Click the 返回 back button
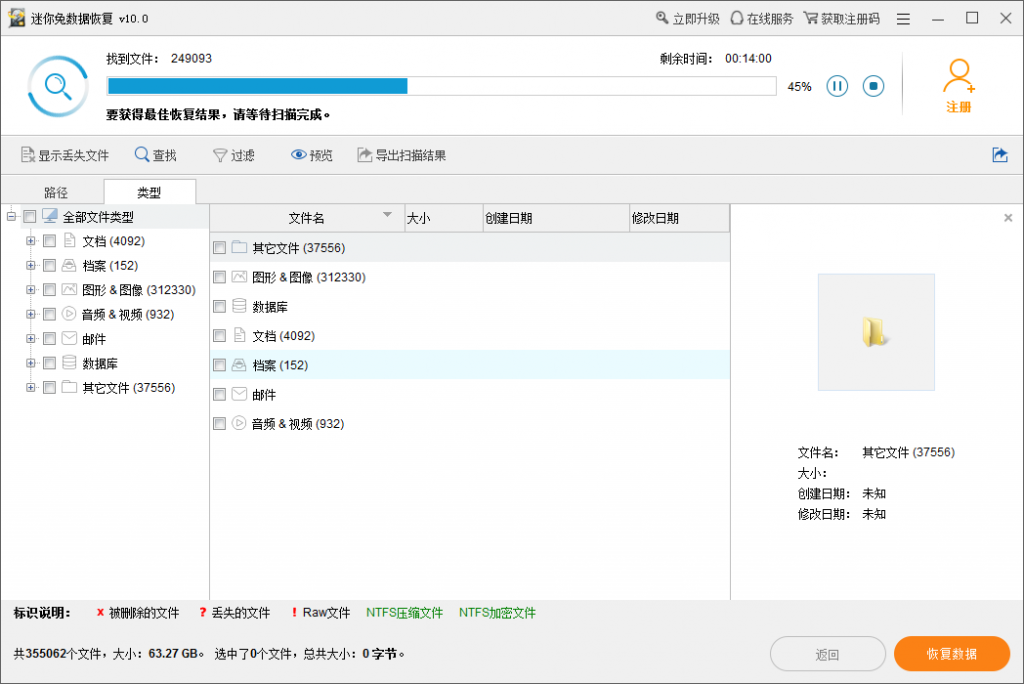 pos(827,654)
